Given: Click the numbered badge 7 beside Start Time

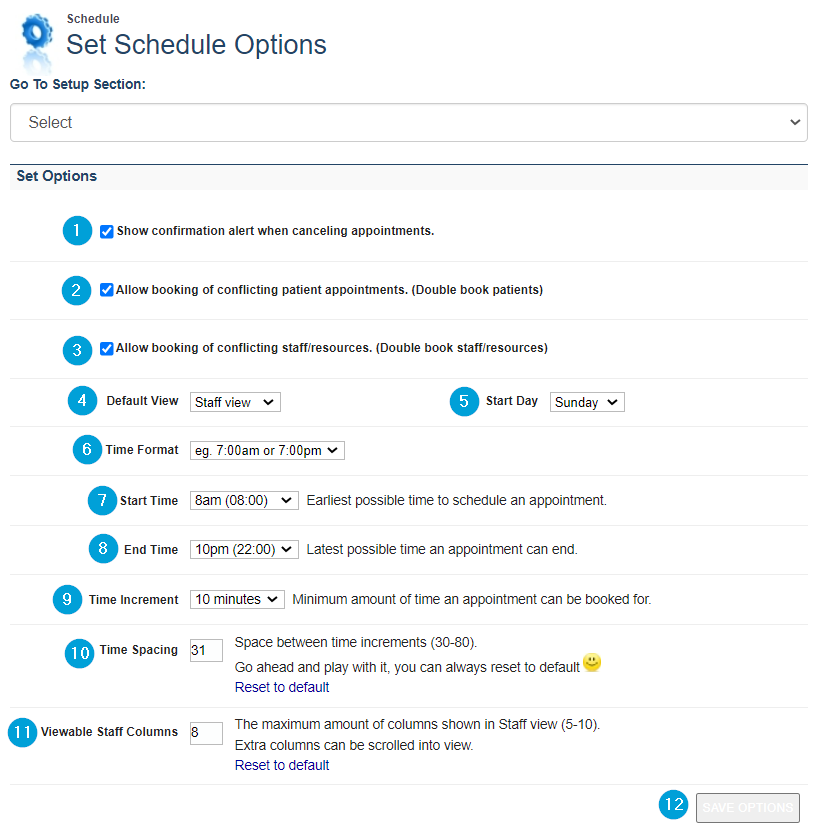Looking at the screenshot, I should pyautogui.click(x=102, y=500).
